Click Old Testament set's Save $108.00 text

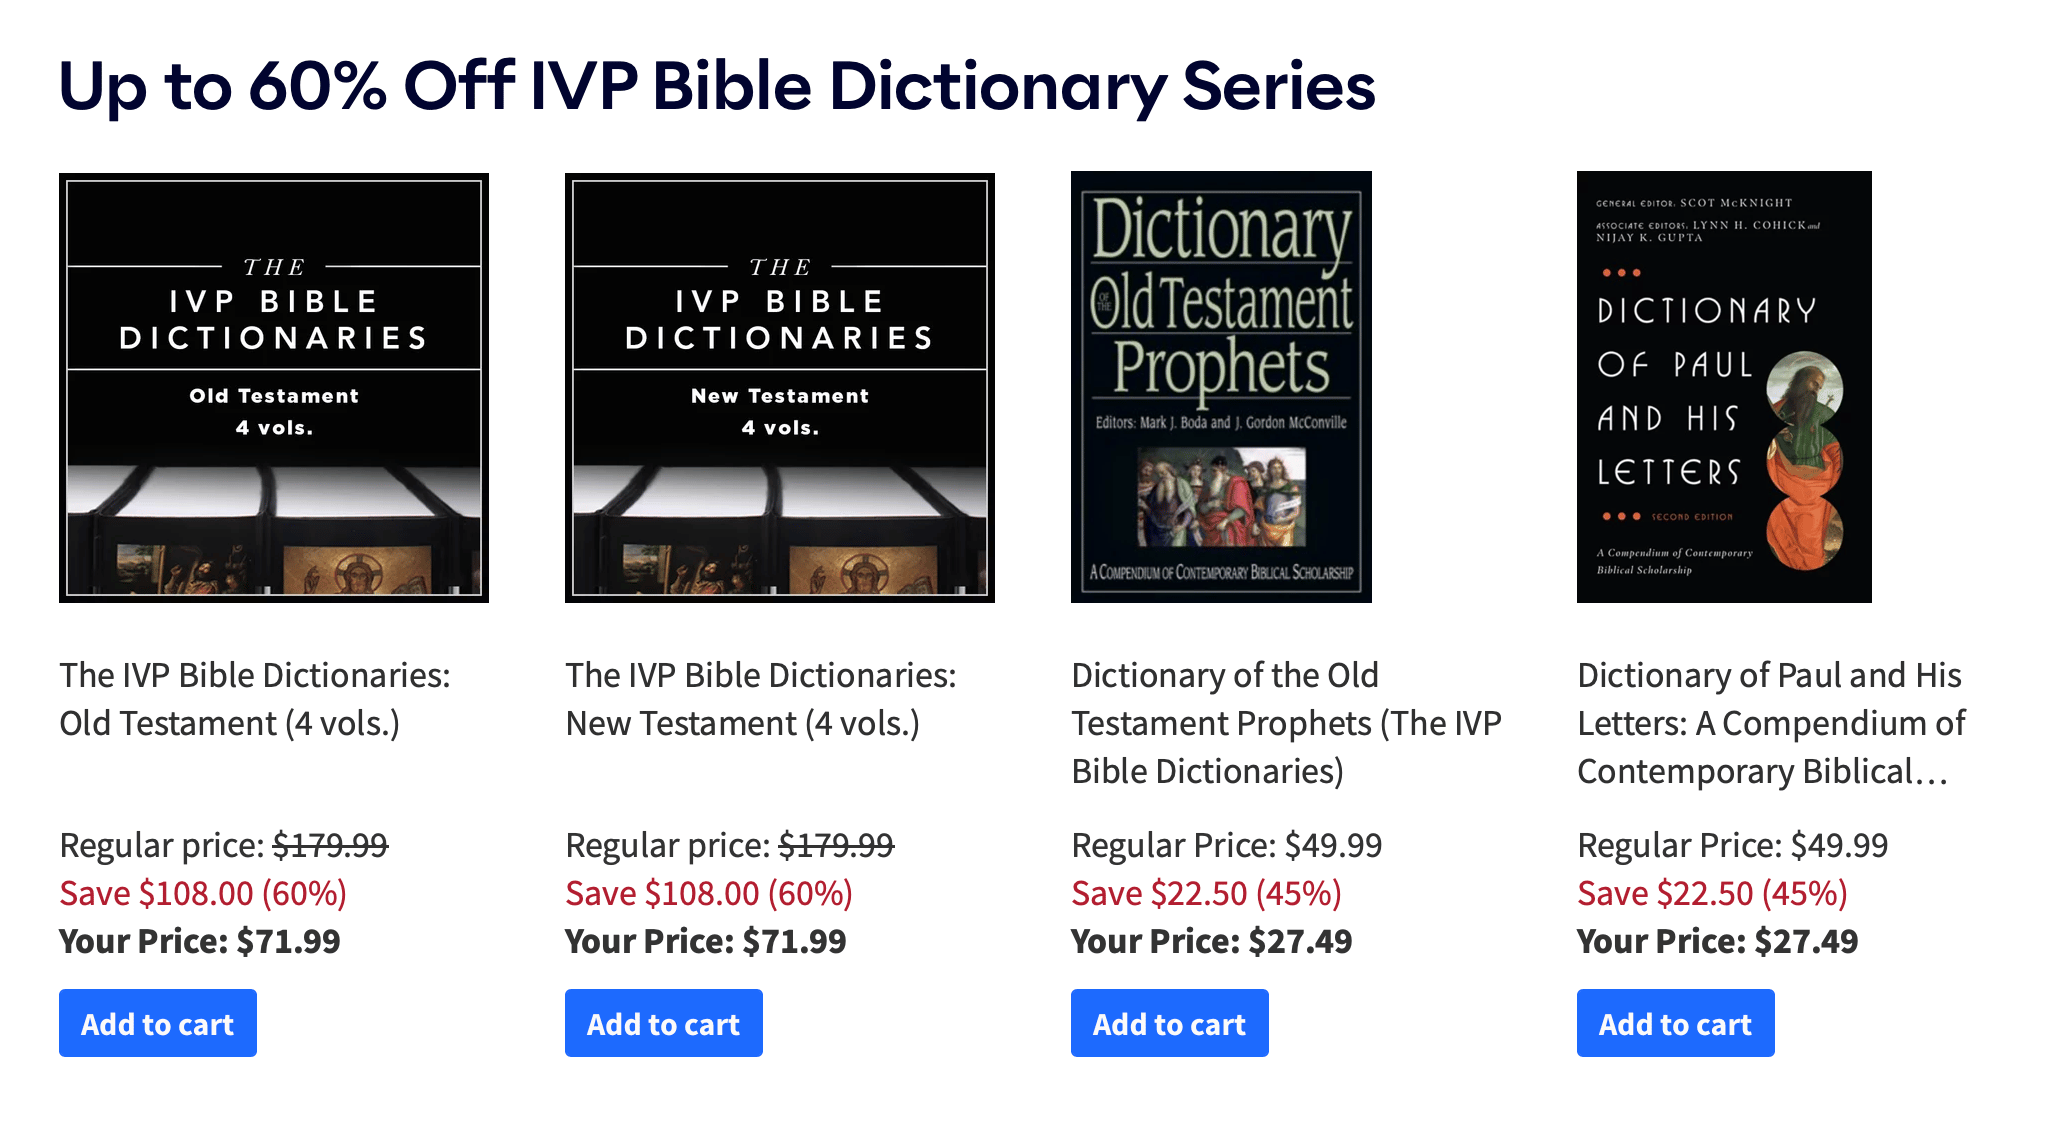pos(203,893)
